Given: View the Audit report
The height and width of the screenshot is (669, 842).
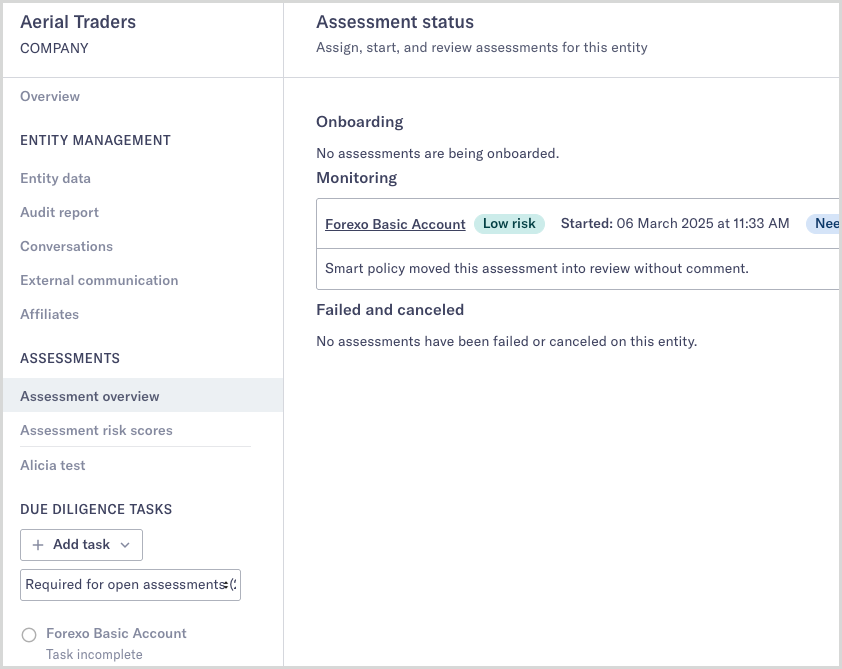Looking at the screenshot, I should click(59, 212).
